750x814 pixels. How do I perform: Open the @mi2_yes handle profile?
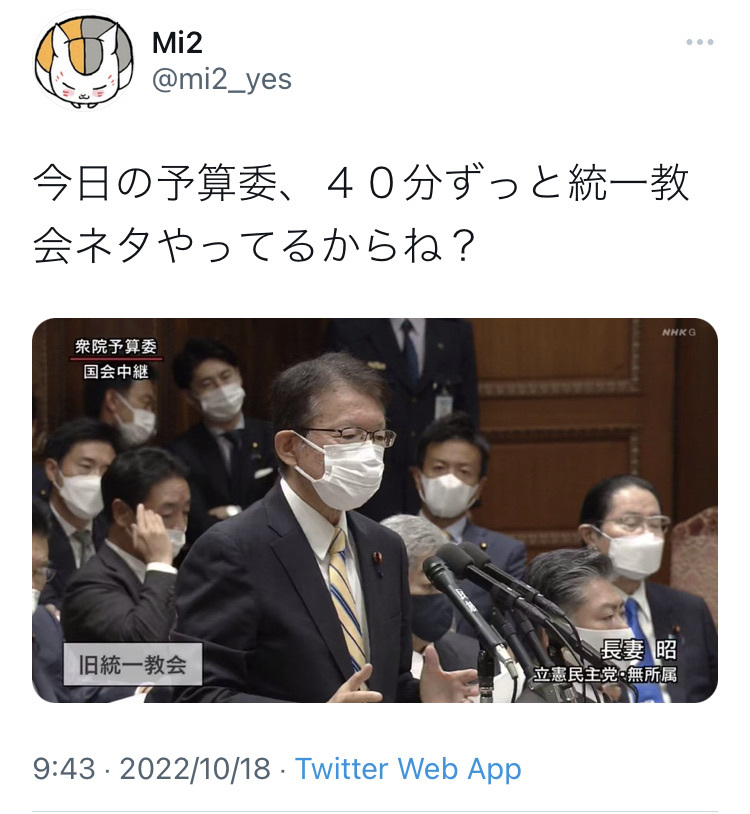[222, 79]
